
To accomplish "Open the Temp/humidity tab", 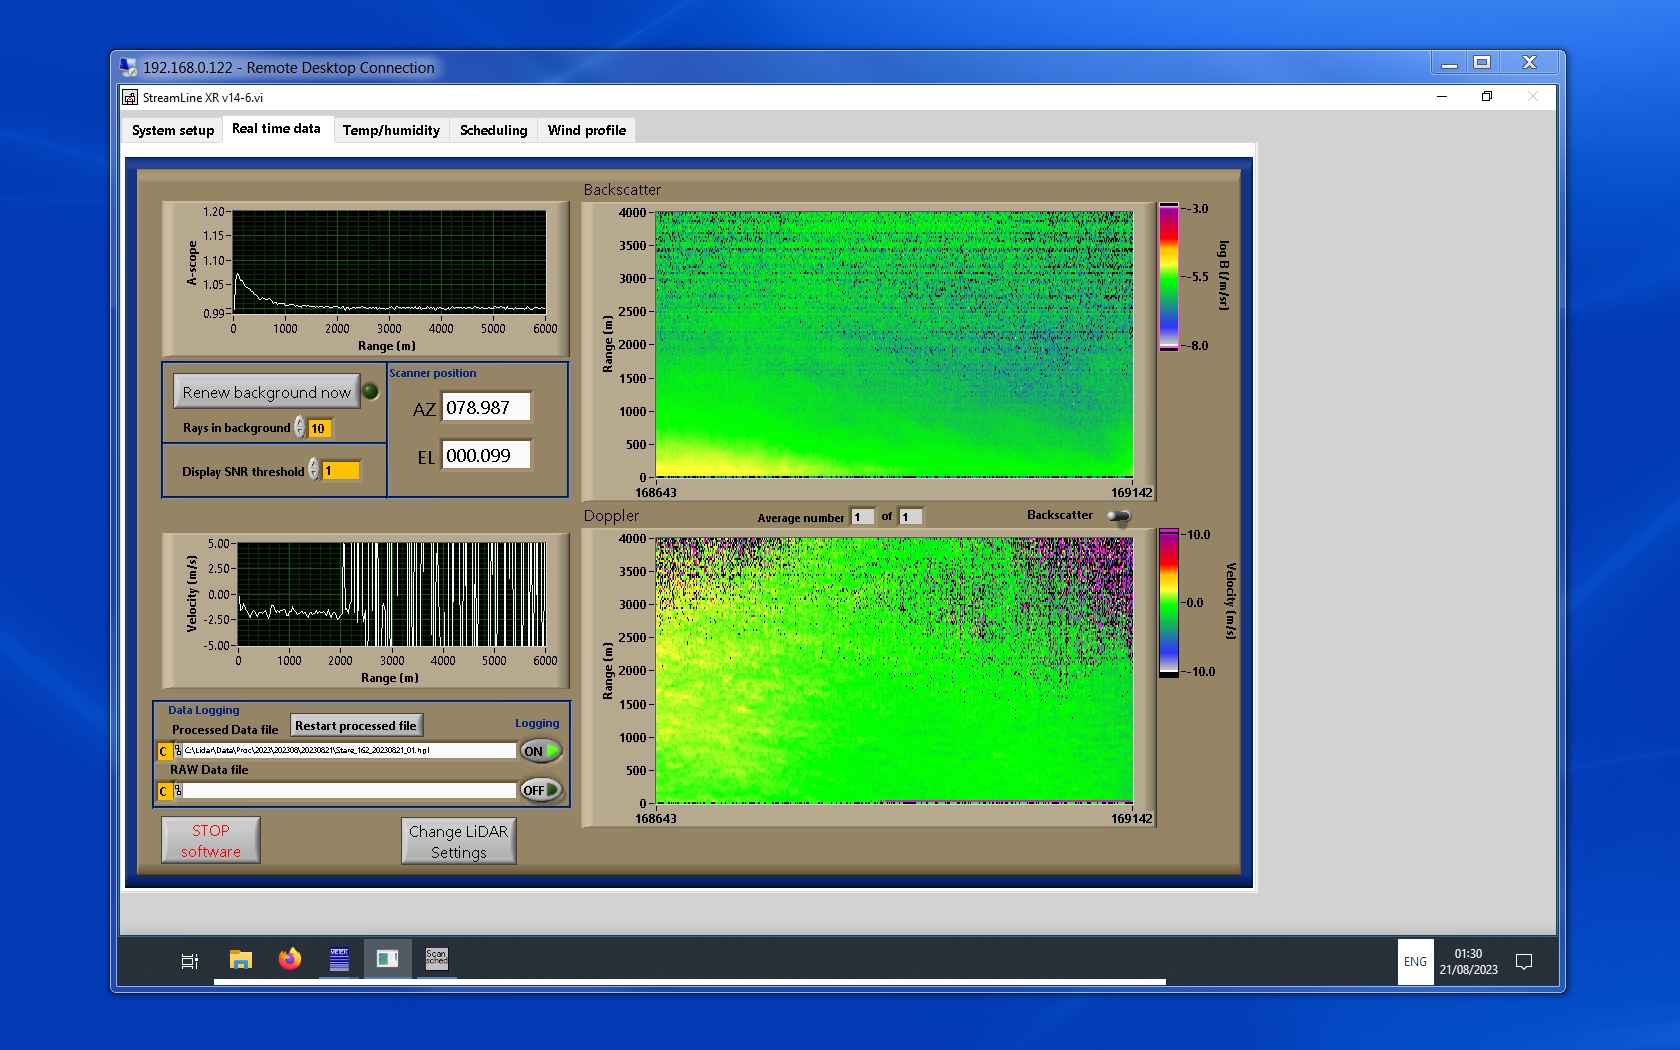I will (x=391, y=130).
